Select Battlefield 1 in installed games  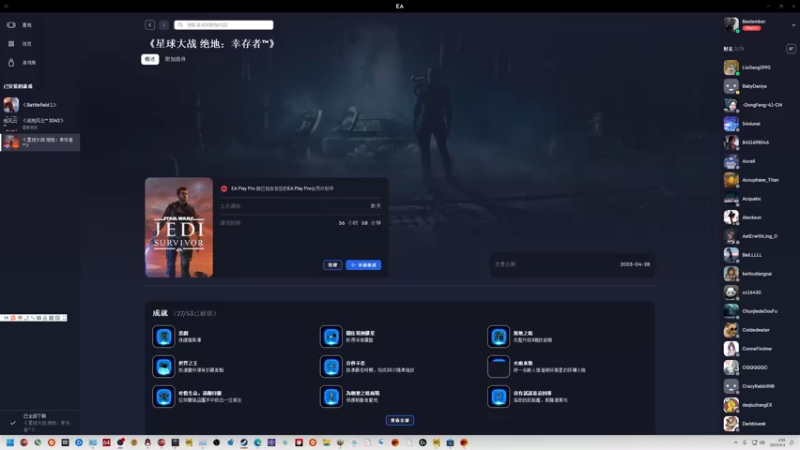(40, 105)
